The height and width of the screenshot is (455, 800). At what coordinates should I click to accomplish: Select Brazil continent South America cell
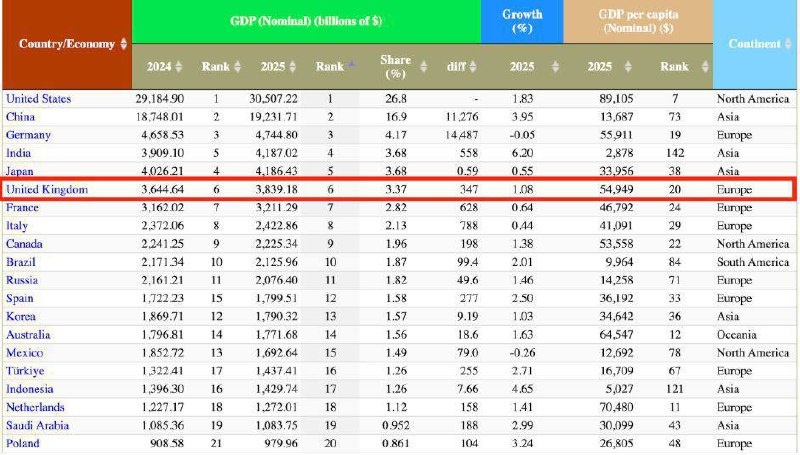coord(753,262)
